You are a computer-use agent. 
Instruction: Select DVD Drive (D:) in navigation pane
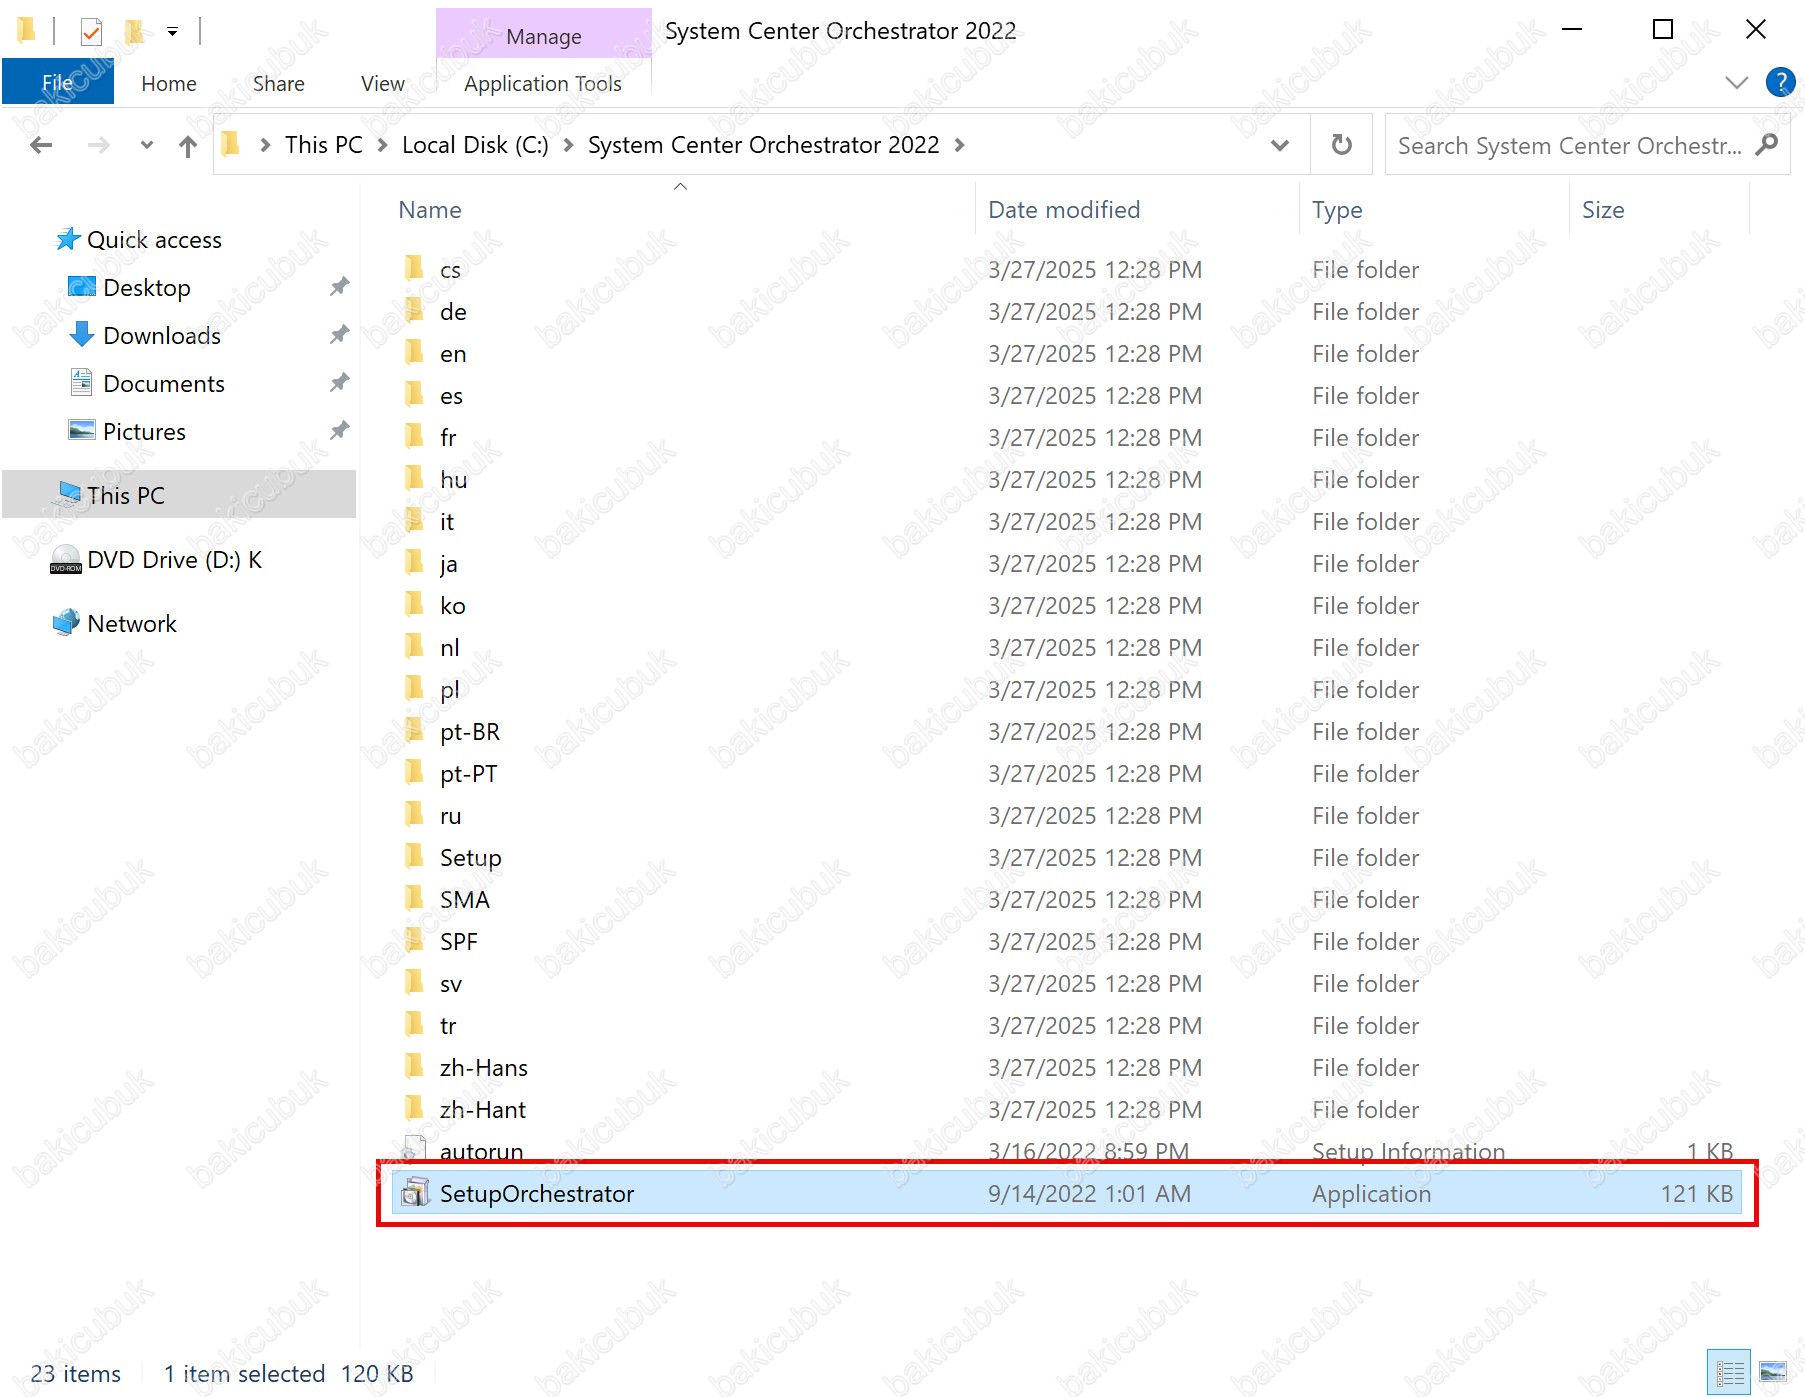tap(157, 560)
